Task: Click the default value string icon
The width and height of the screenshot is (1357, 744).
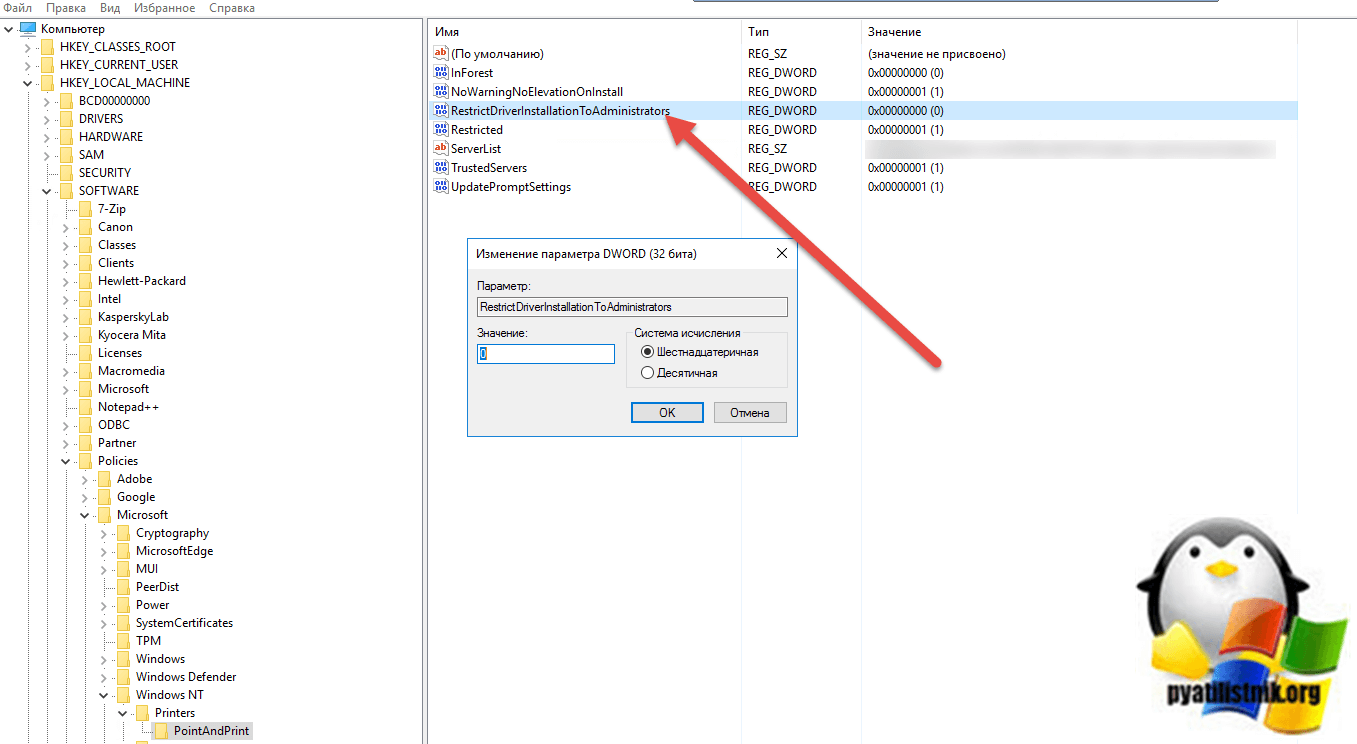Action: 441,53
